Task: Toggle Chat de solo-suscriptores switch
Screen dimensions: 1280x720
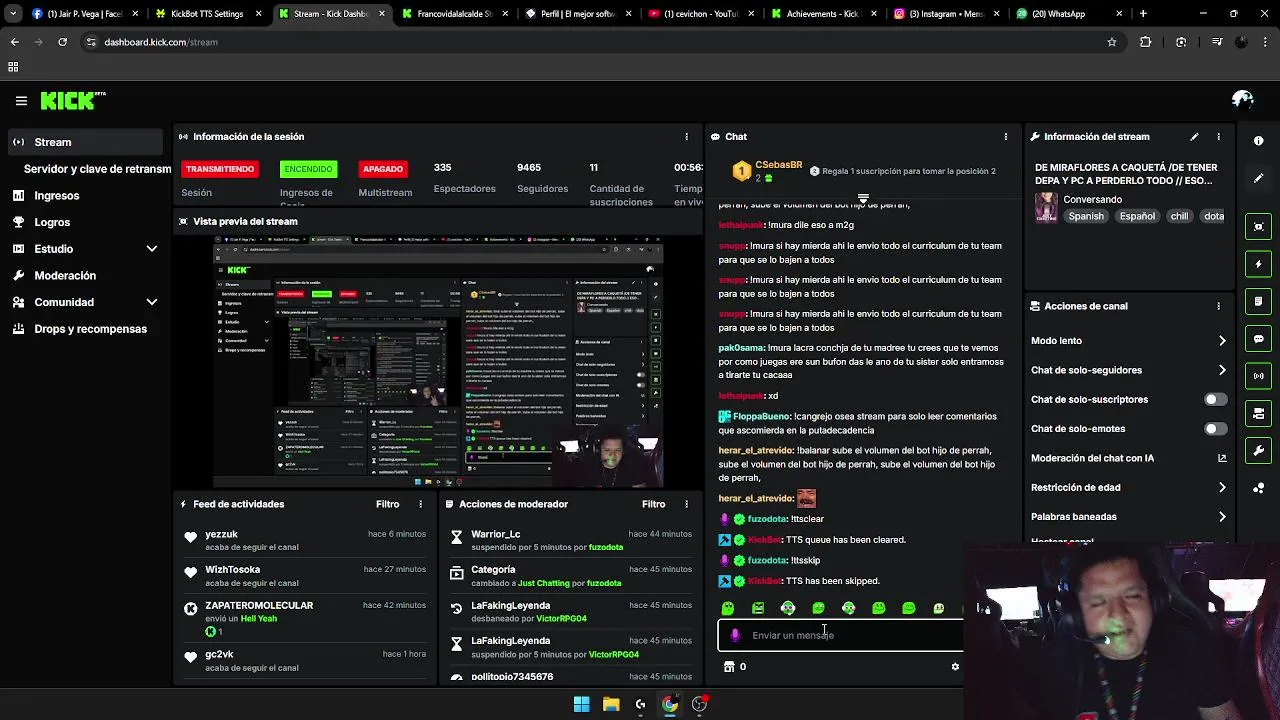Action: (x=1215, y=399)
